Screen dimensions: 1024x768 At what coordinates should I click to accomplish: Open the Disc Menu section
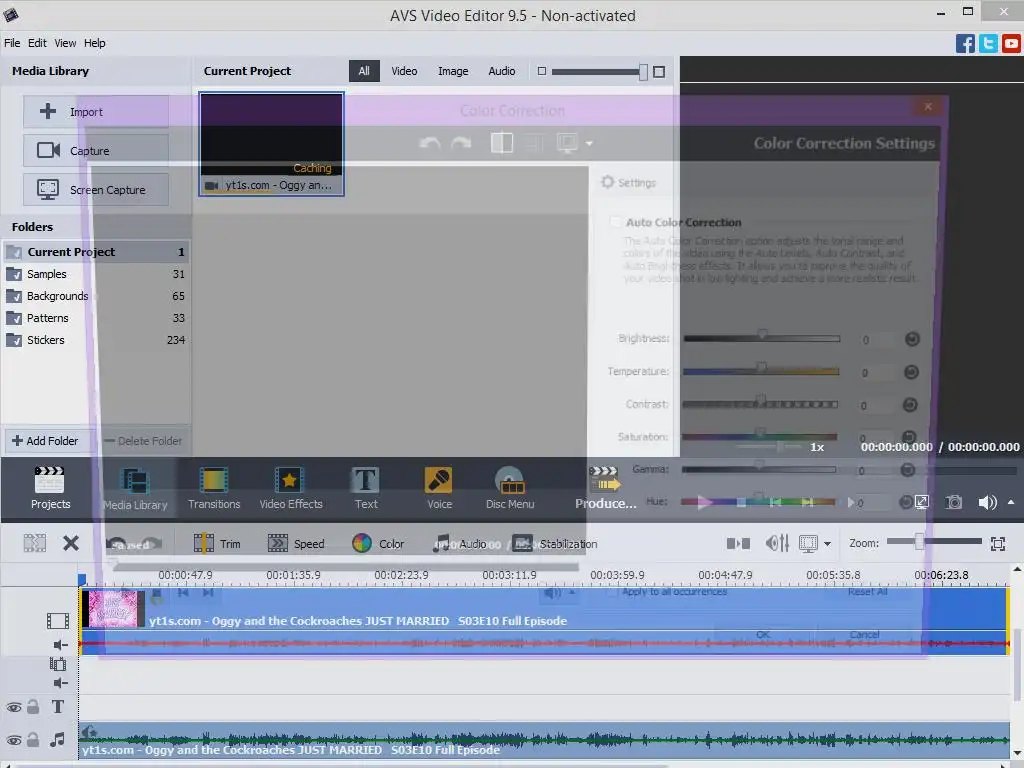(x=510, y=487)
